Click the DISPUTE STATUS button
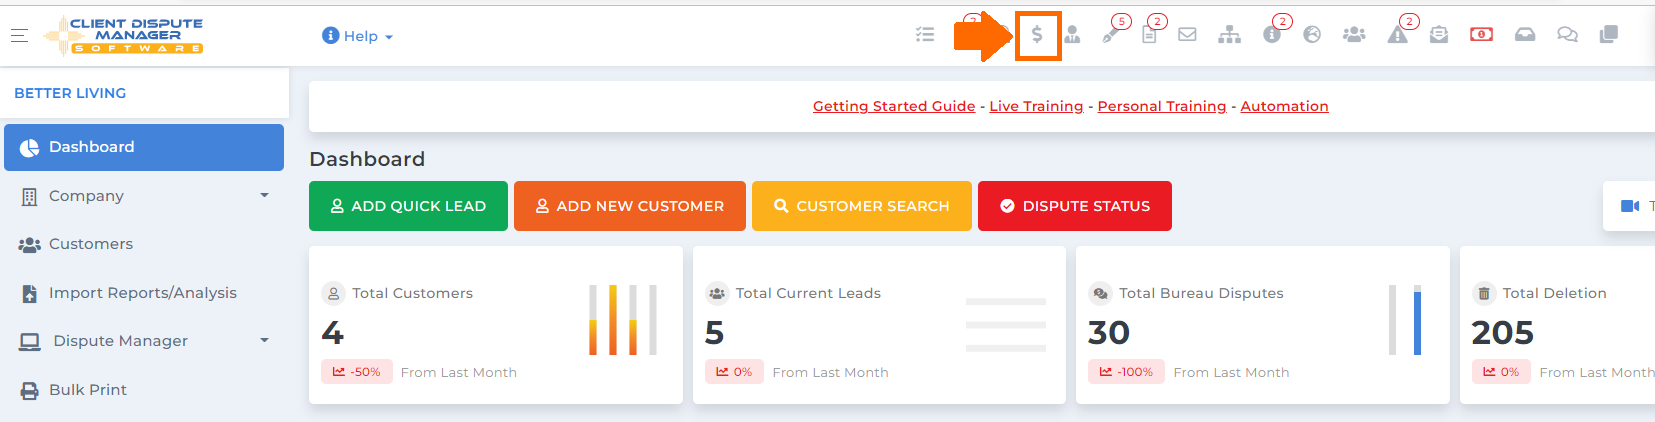The height and width of the screenshot is (422, 1655). pos(1075,206)
